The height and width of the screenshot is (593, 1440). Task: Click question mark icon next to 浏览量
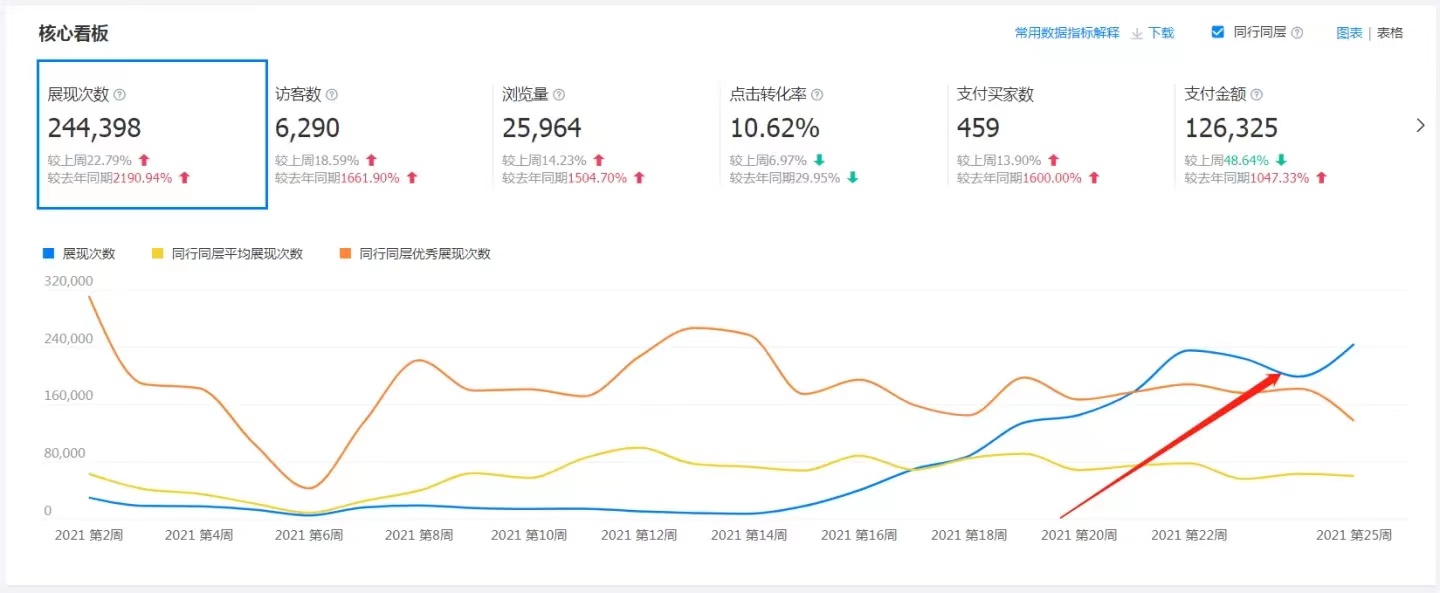(559, 95)
